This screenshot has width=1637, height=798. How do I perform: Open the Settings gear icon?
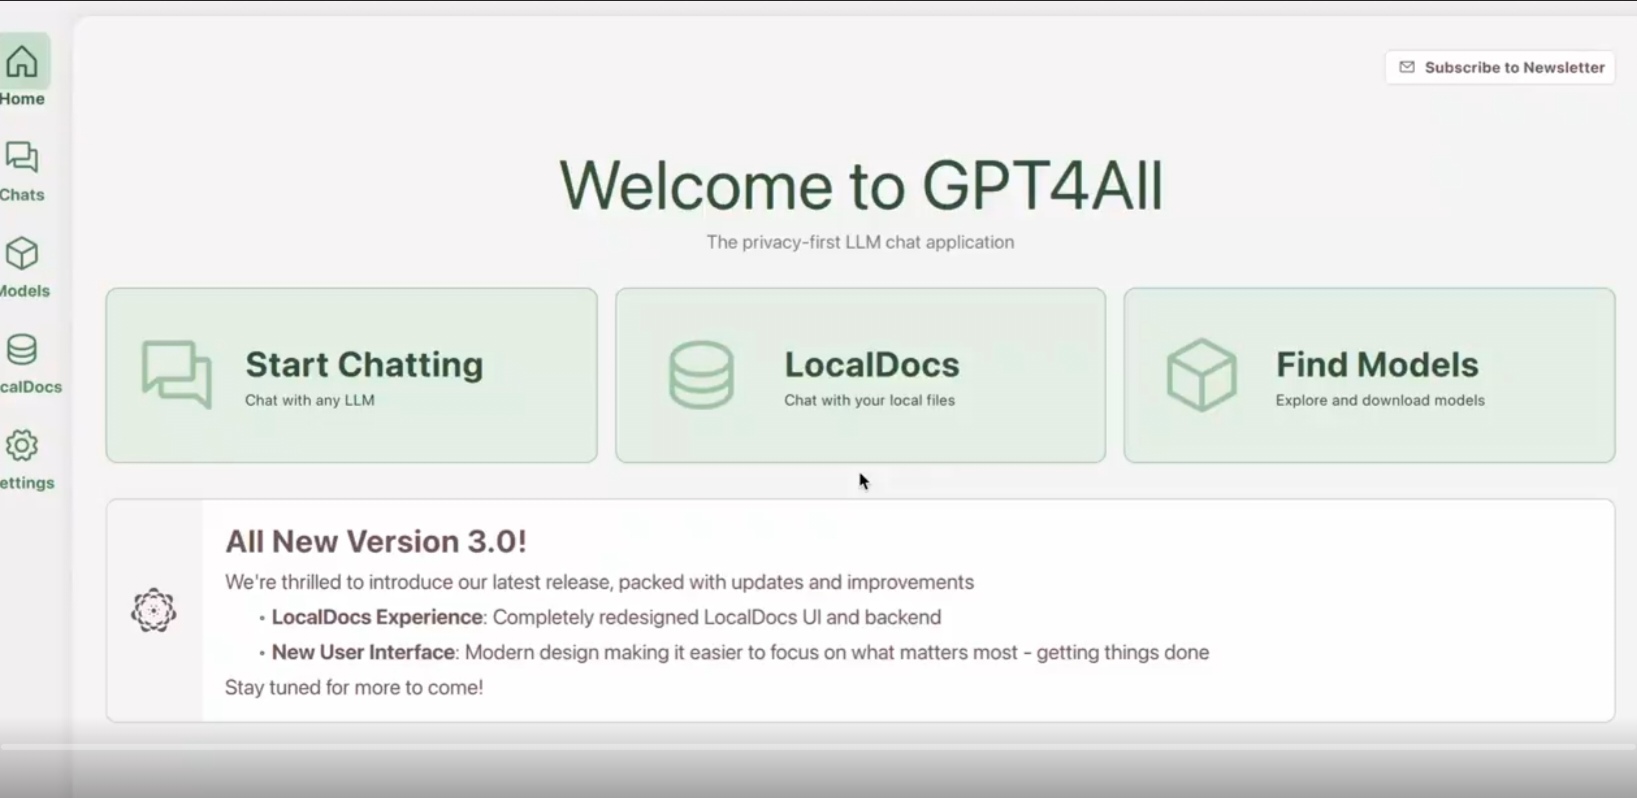pyautogui.click(x=22, y=446)
